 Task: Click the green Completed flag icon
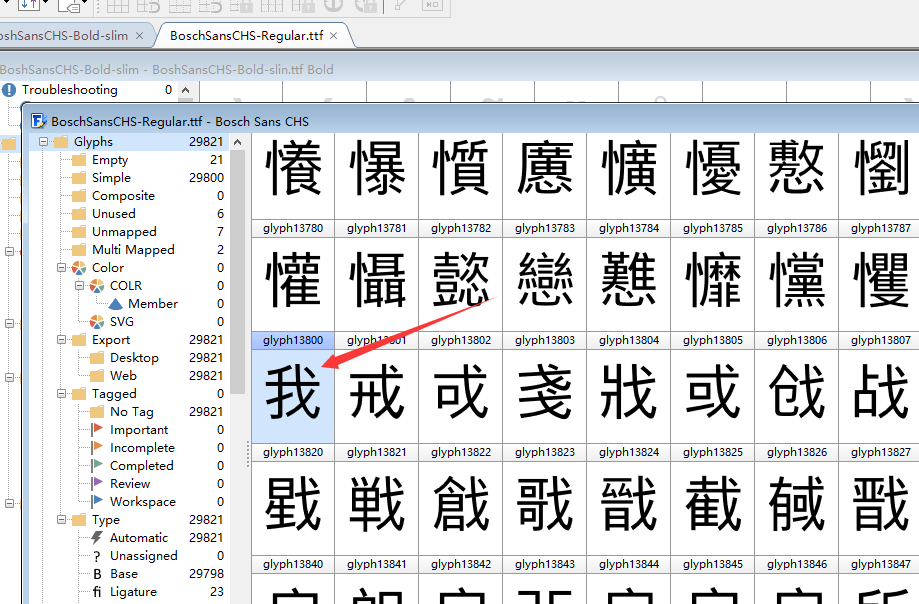pyautogui.click(x=97, y=466)
